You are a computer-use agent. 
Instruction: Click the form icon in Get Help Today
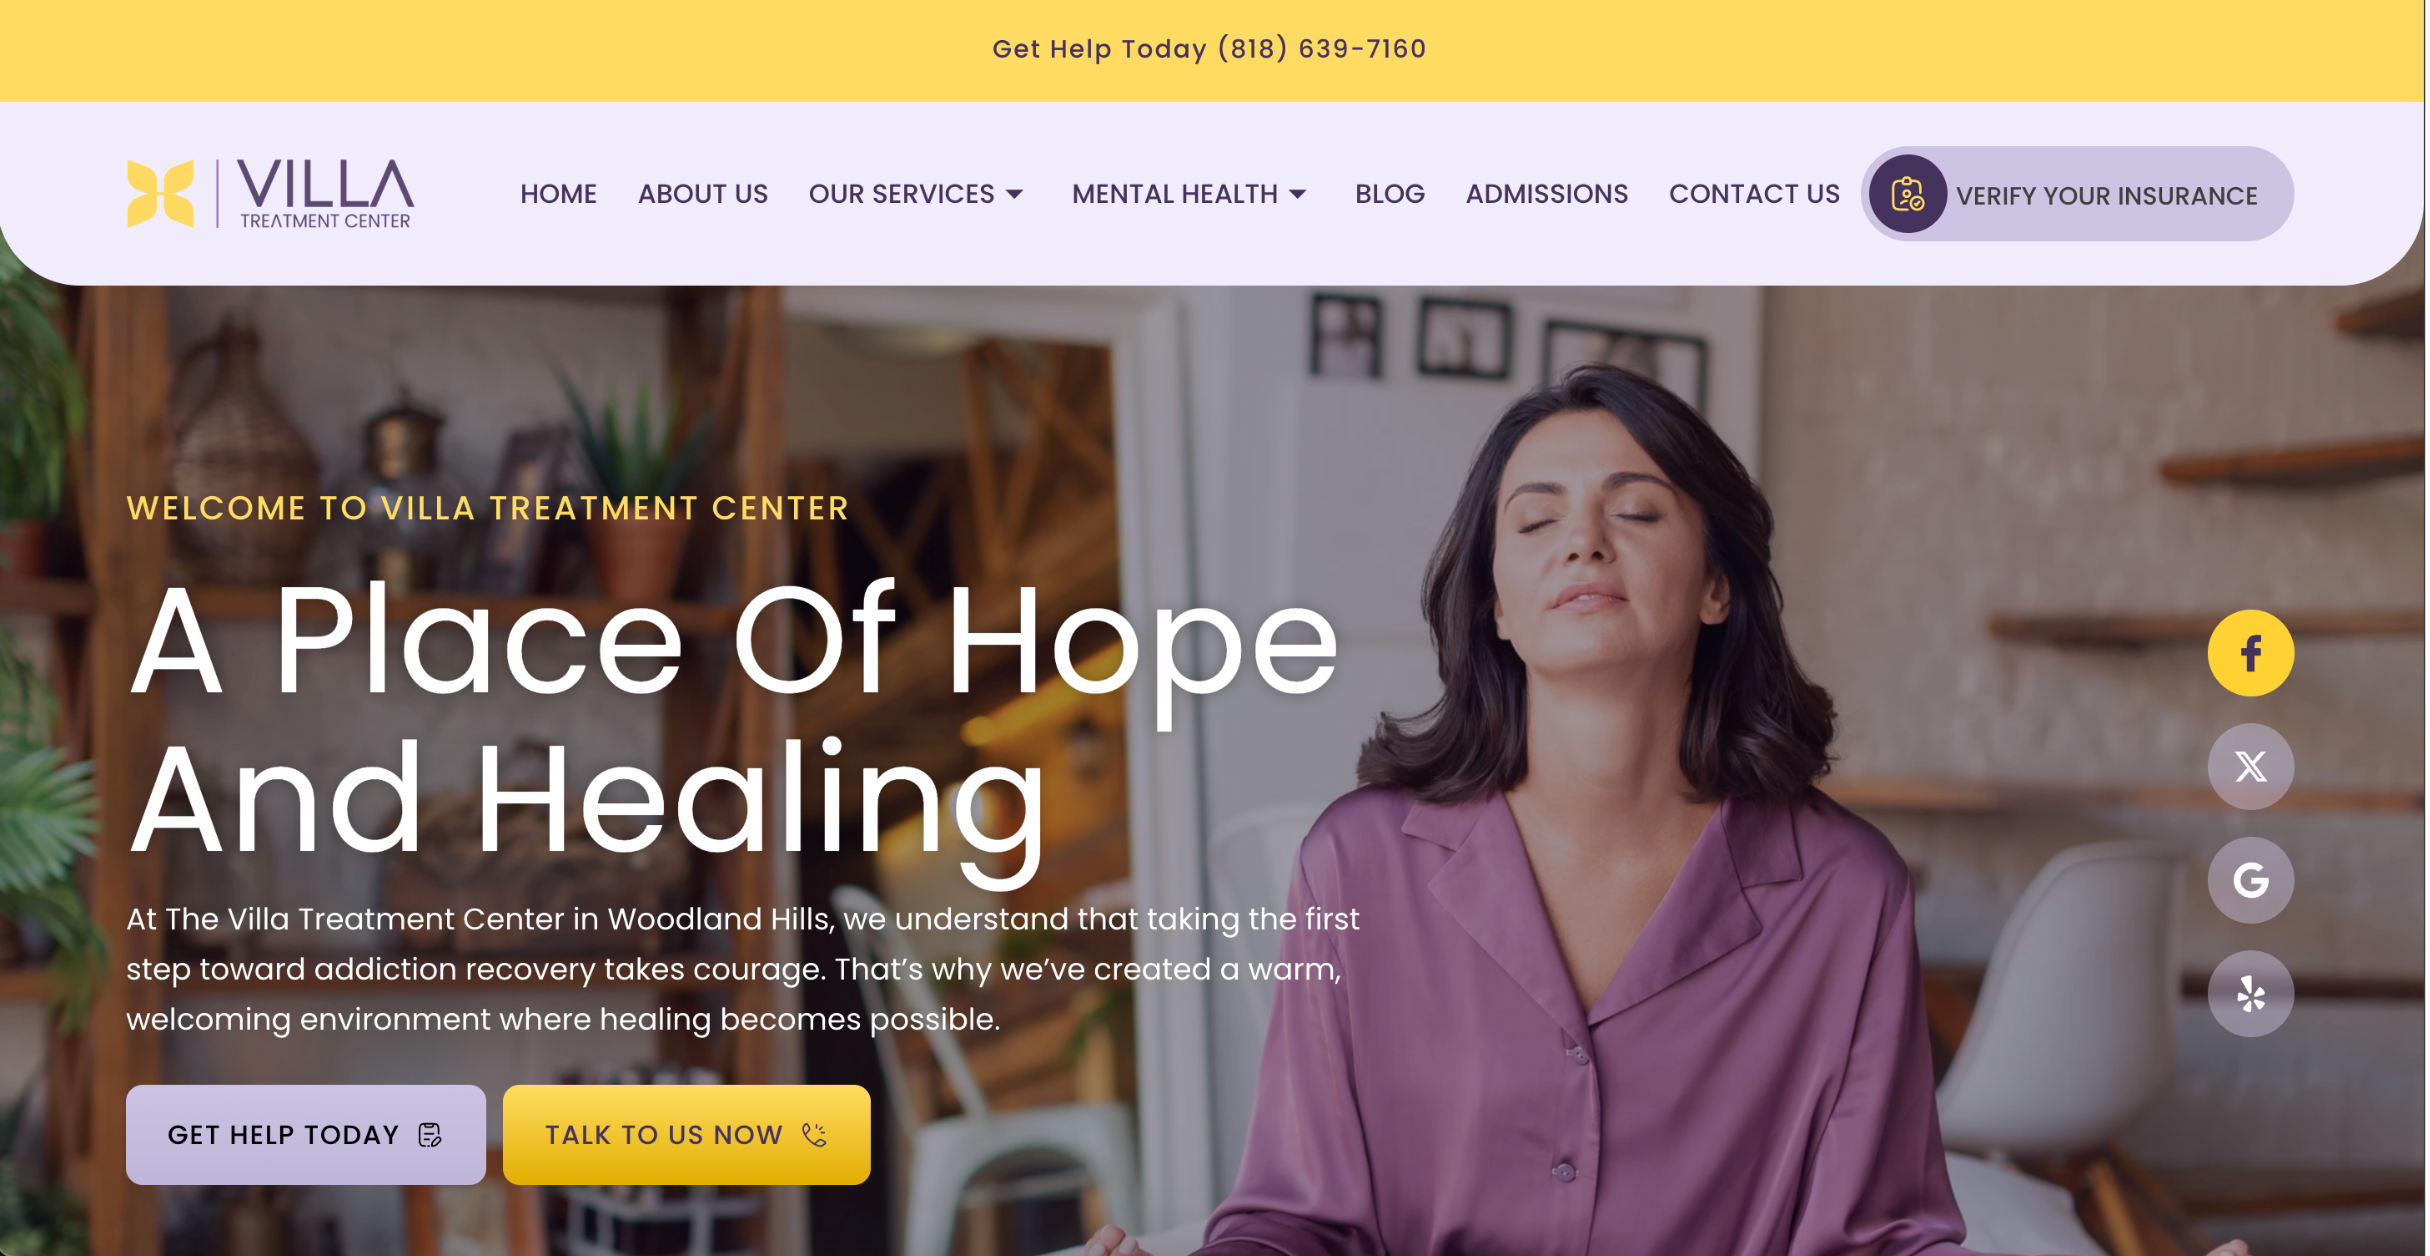click(431, 1136)
